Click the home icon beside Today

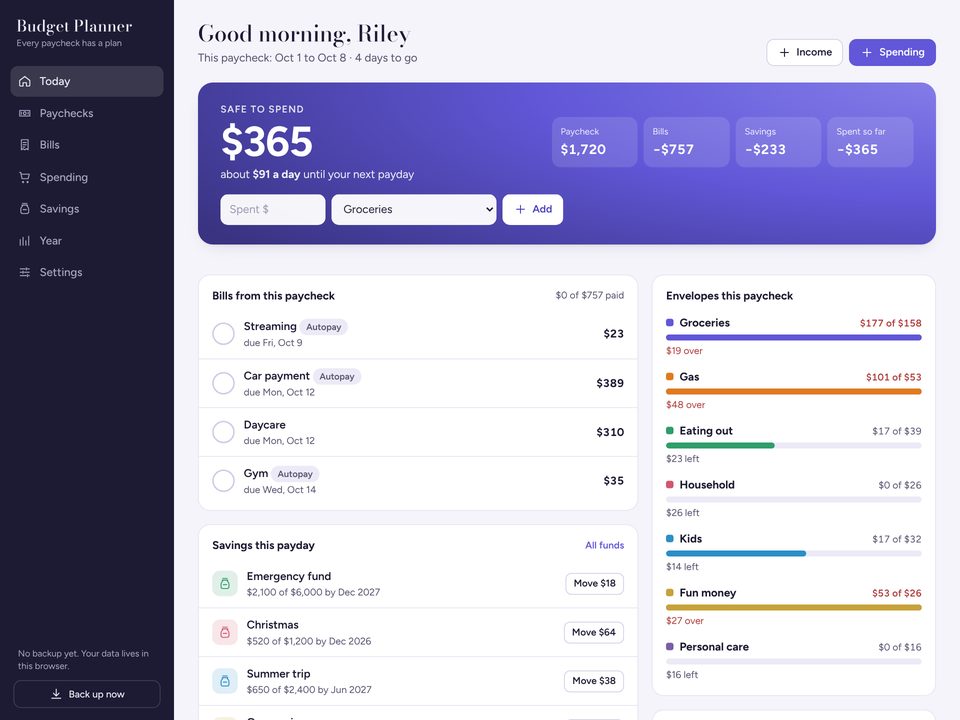click(24, 81)
